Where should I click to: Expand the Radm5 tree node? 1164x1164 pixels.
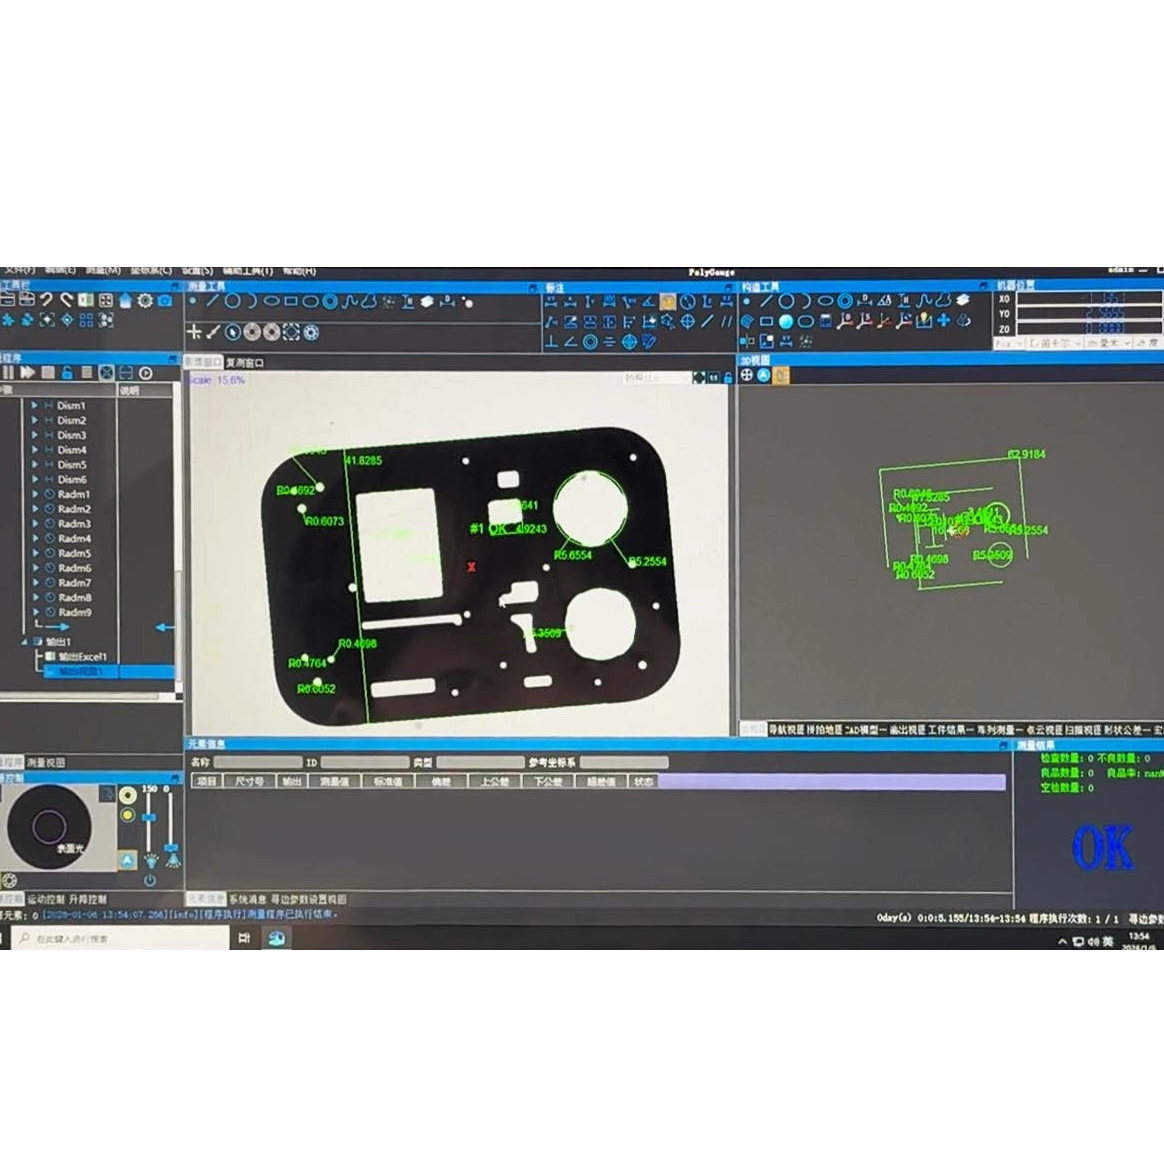34,553
